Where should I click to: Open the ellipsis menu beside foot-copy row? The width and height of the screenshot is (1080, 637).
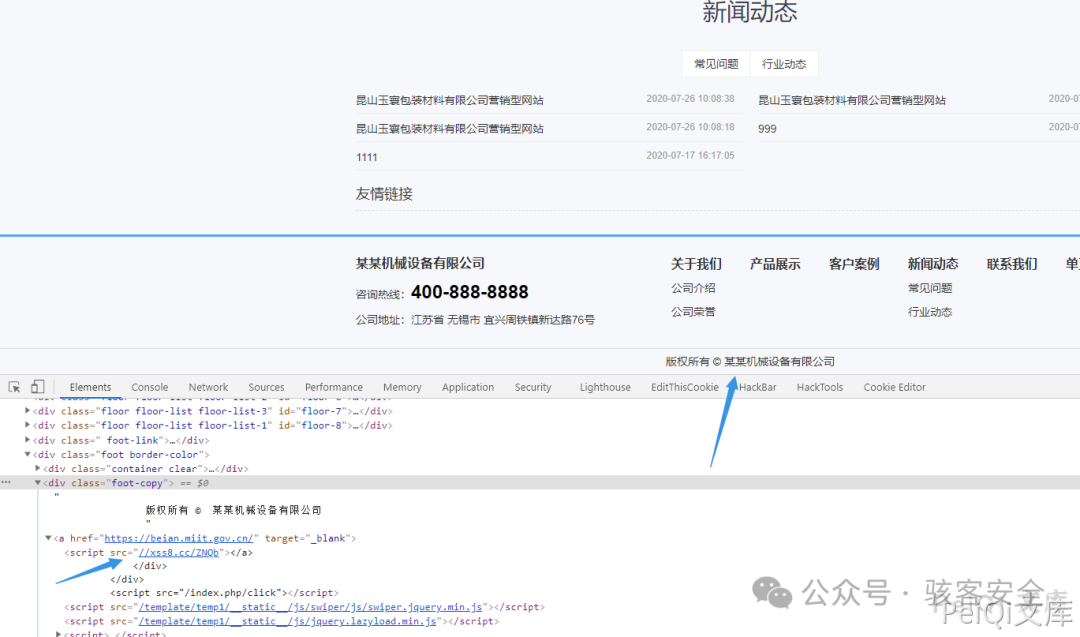pos(6,483)
